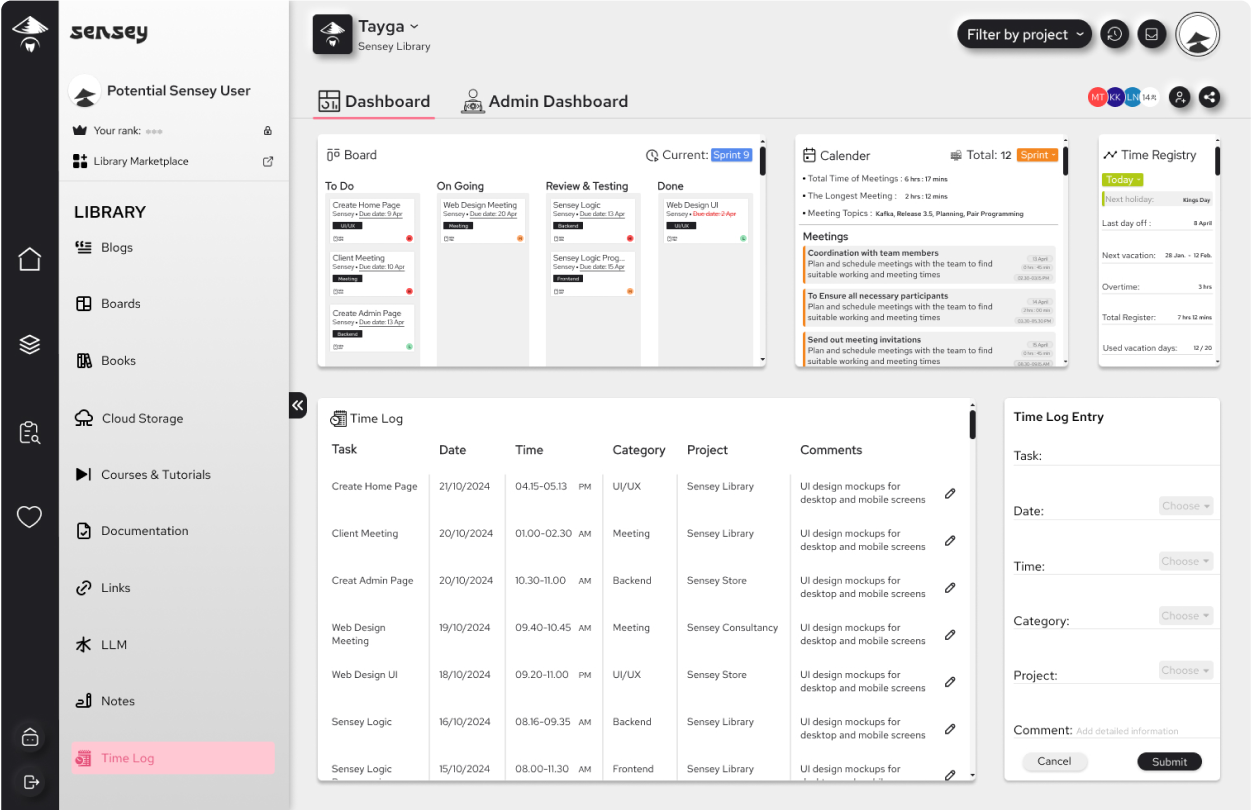Edit the Create Home Page time log row
The image size is (1251, 810).
click(950, 493)
